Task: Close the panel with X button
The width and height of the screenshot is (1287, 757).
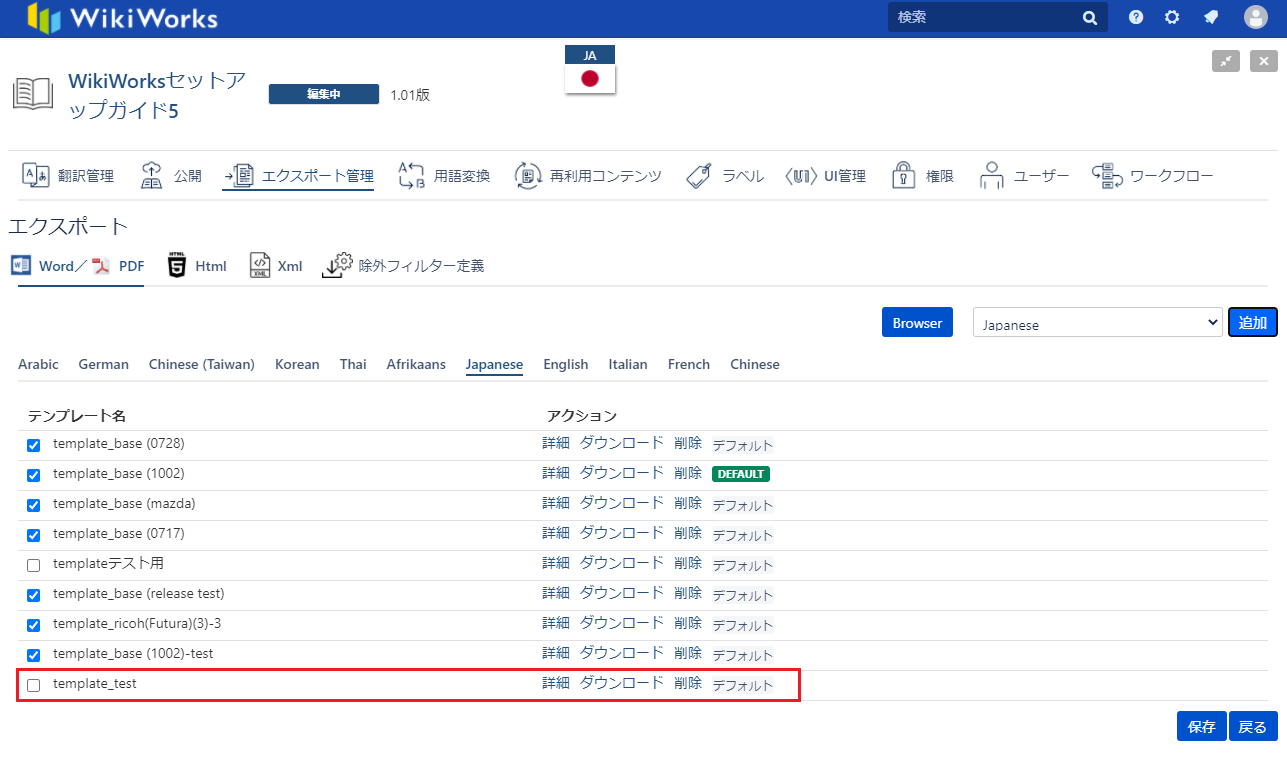Action: [1264, 61]
